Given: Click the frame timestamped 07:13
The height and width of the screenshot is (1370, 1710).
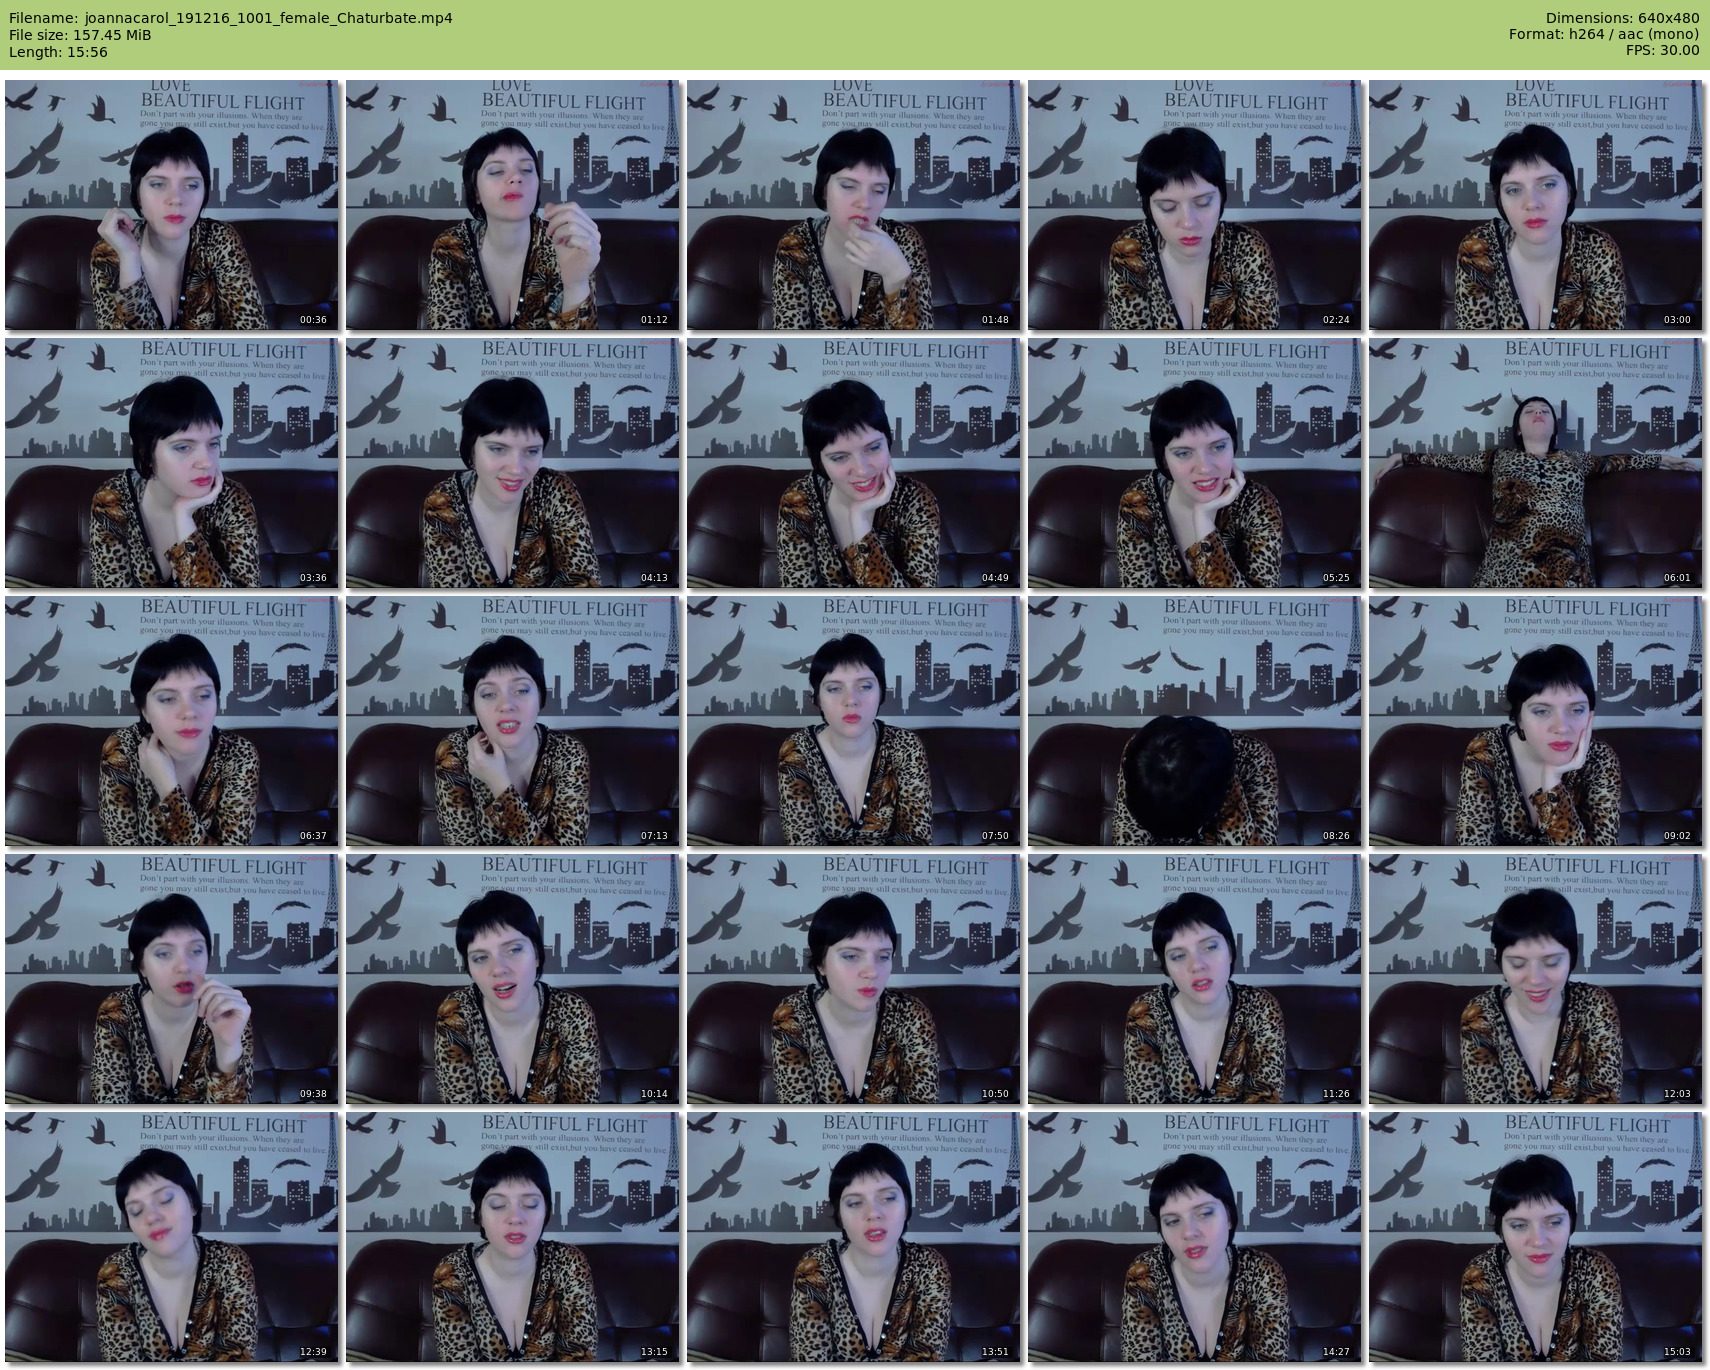Looking at the screenshot, I should click(512, 721).
